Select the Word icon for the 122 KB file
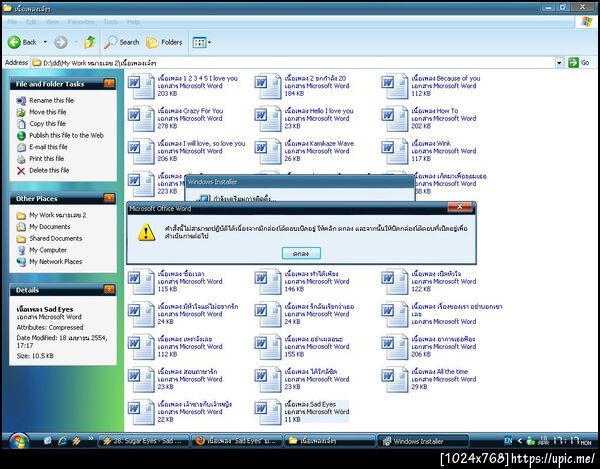Viewport: 600px width, 469px height. click(395, 282)
